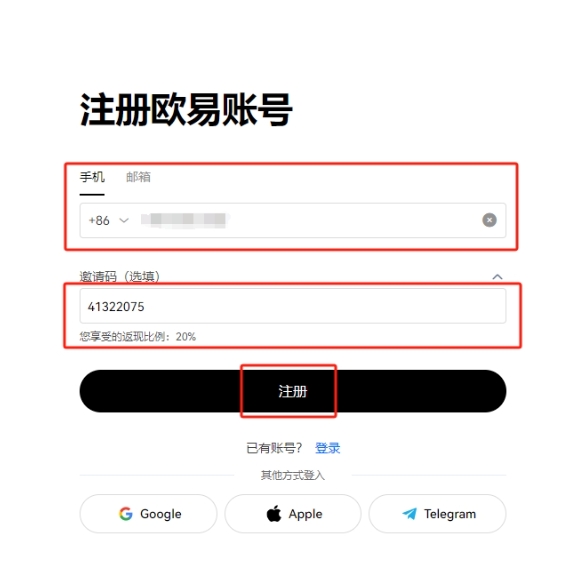The height and width of the screenshot is (566, 565).
Task: Click the 注册欧易账号 page heading
Action: click(186, 110)
